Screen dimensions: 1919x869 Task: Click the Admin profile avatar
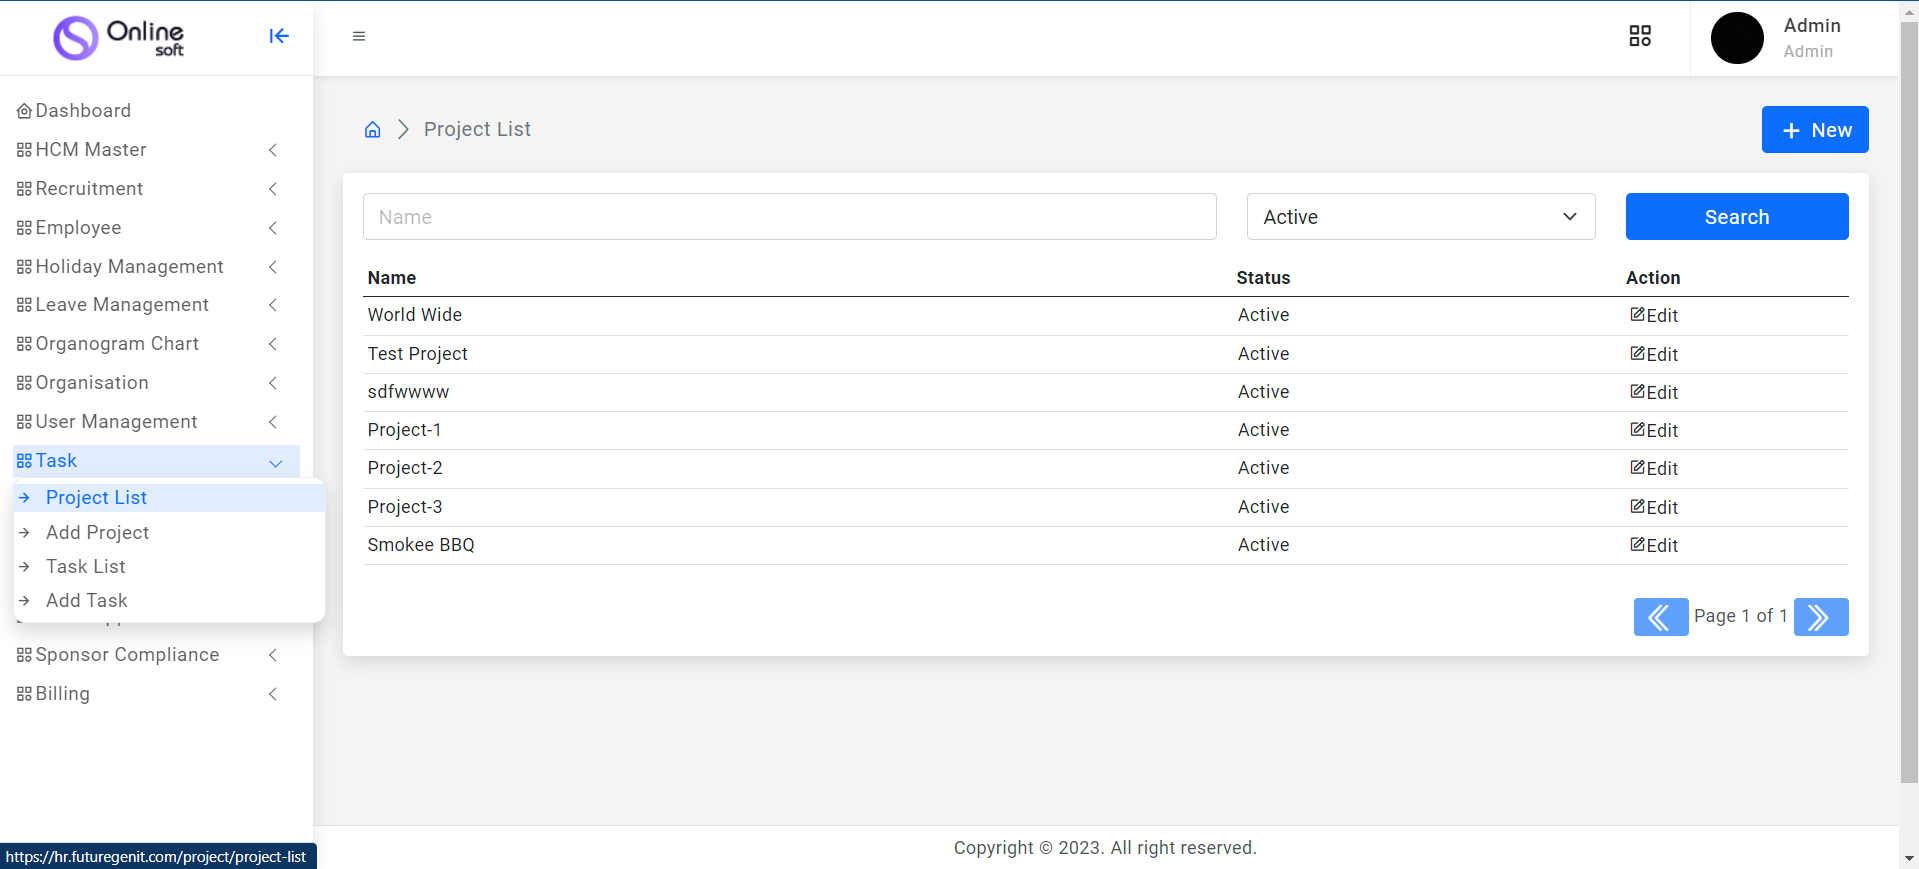coord(1737,38)
